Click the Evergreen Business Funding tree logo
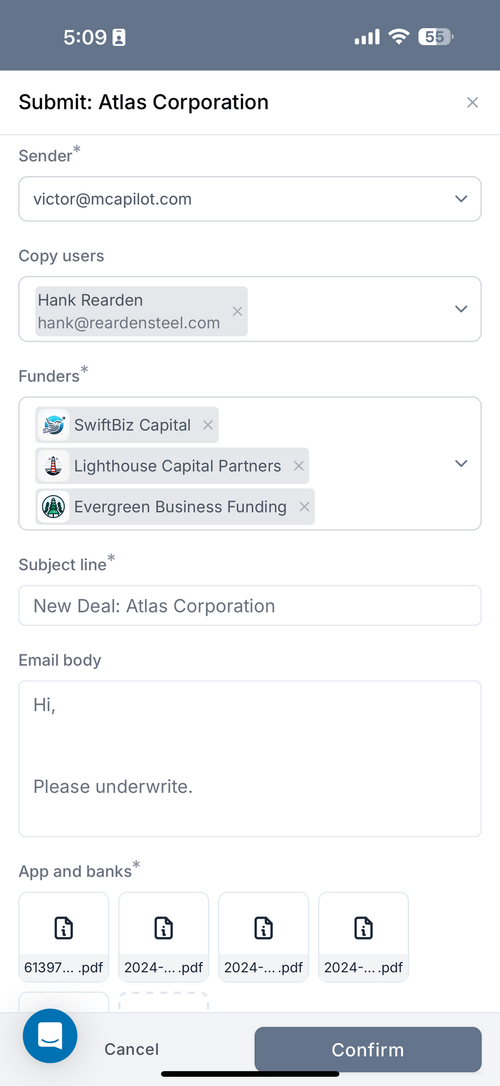 tap(53, 507)
